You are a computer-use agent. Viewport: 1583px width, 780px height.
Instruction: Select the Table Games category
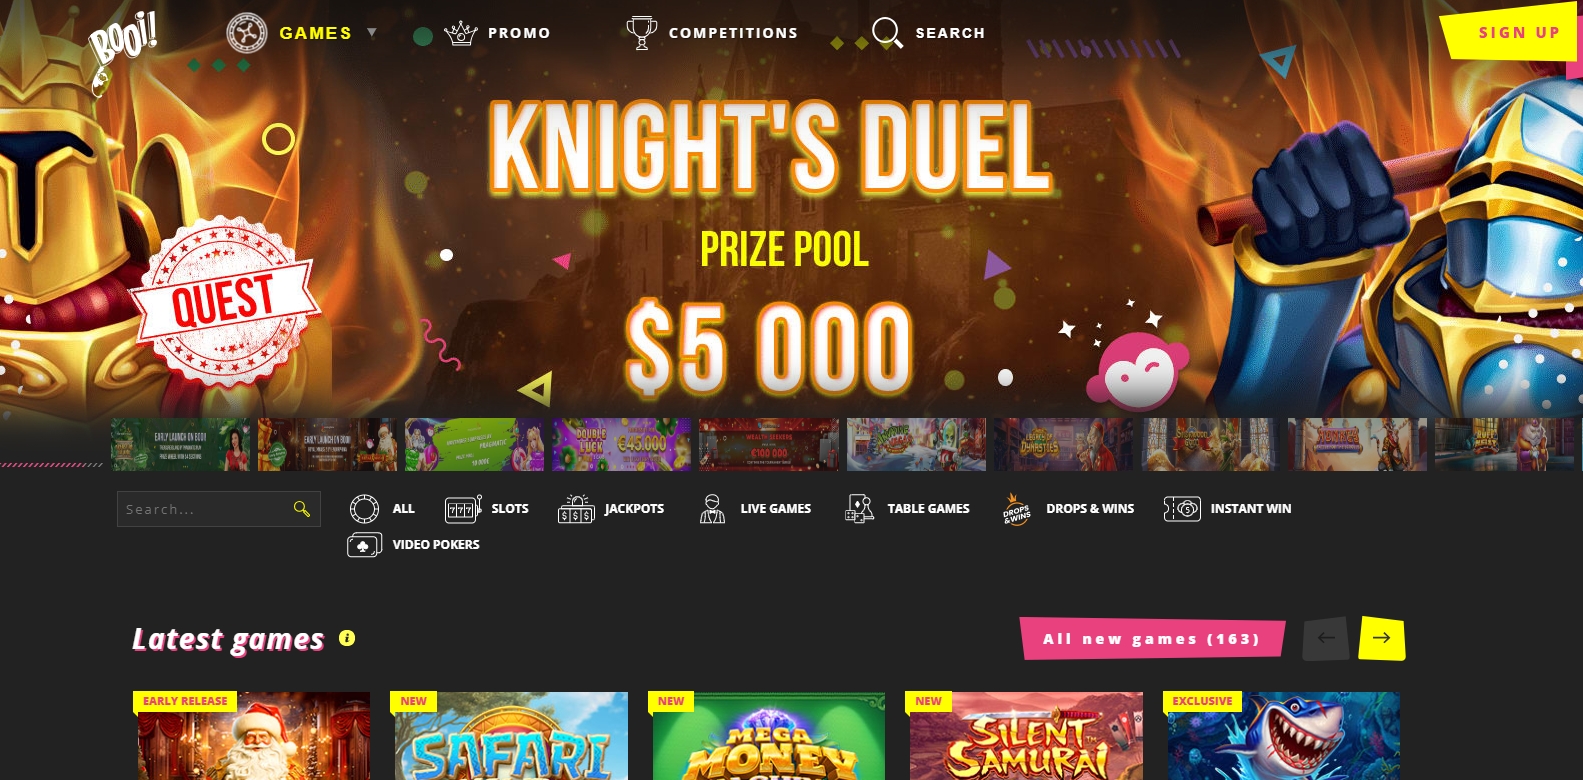pyautogui.click(x=907, y=509)
